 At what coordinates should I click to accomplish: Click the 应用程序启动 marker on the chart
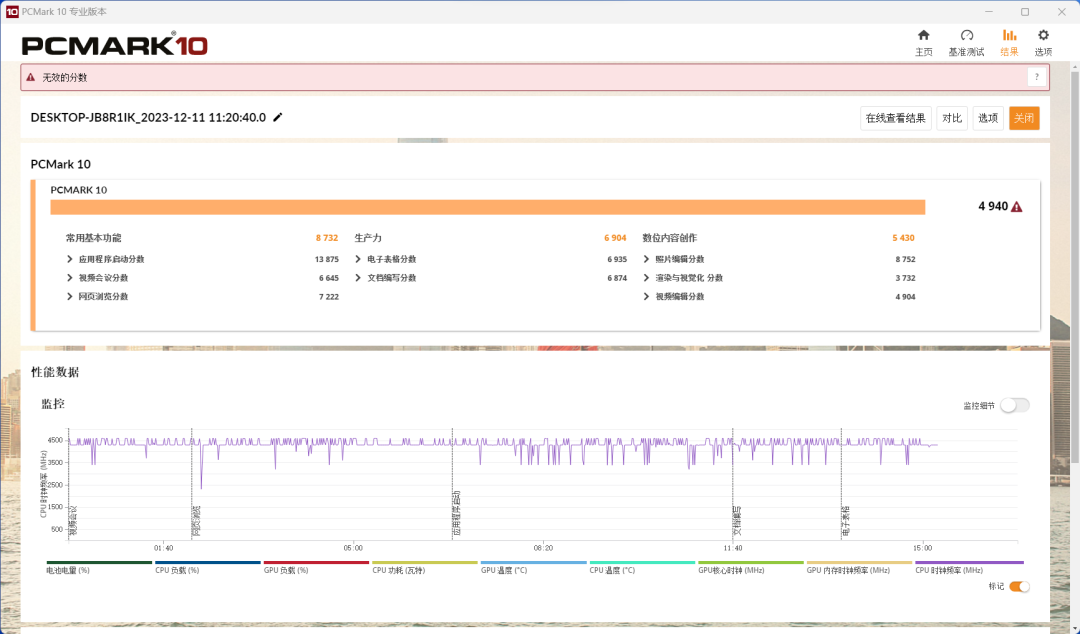tap(457, 513)
